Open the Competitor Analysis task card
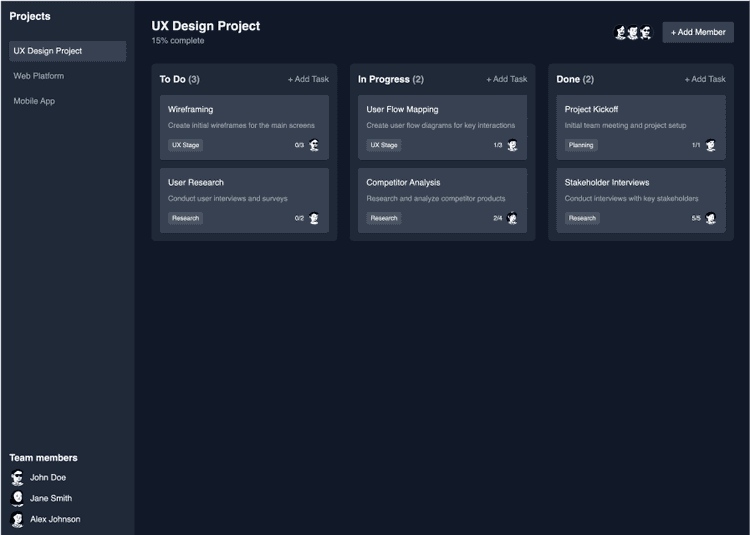Image resolution: width=750 pixels, height=535 pixels. coord(442,198)
